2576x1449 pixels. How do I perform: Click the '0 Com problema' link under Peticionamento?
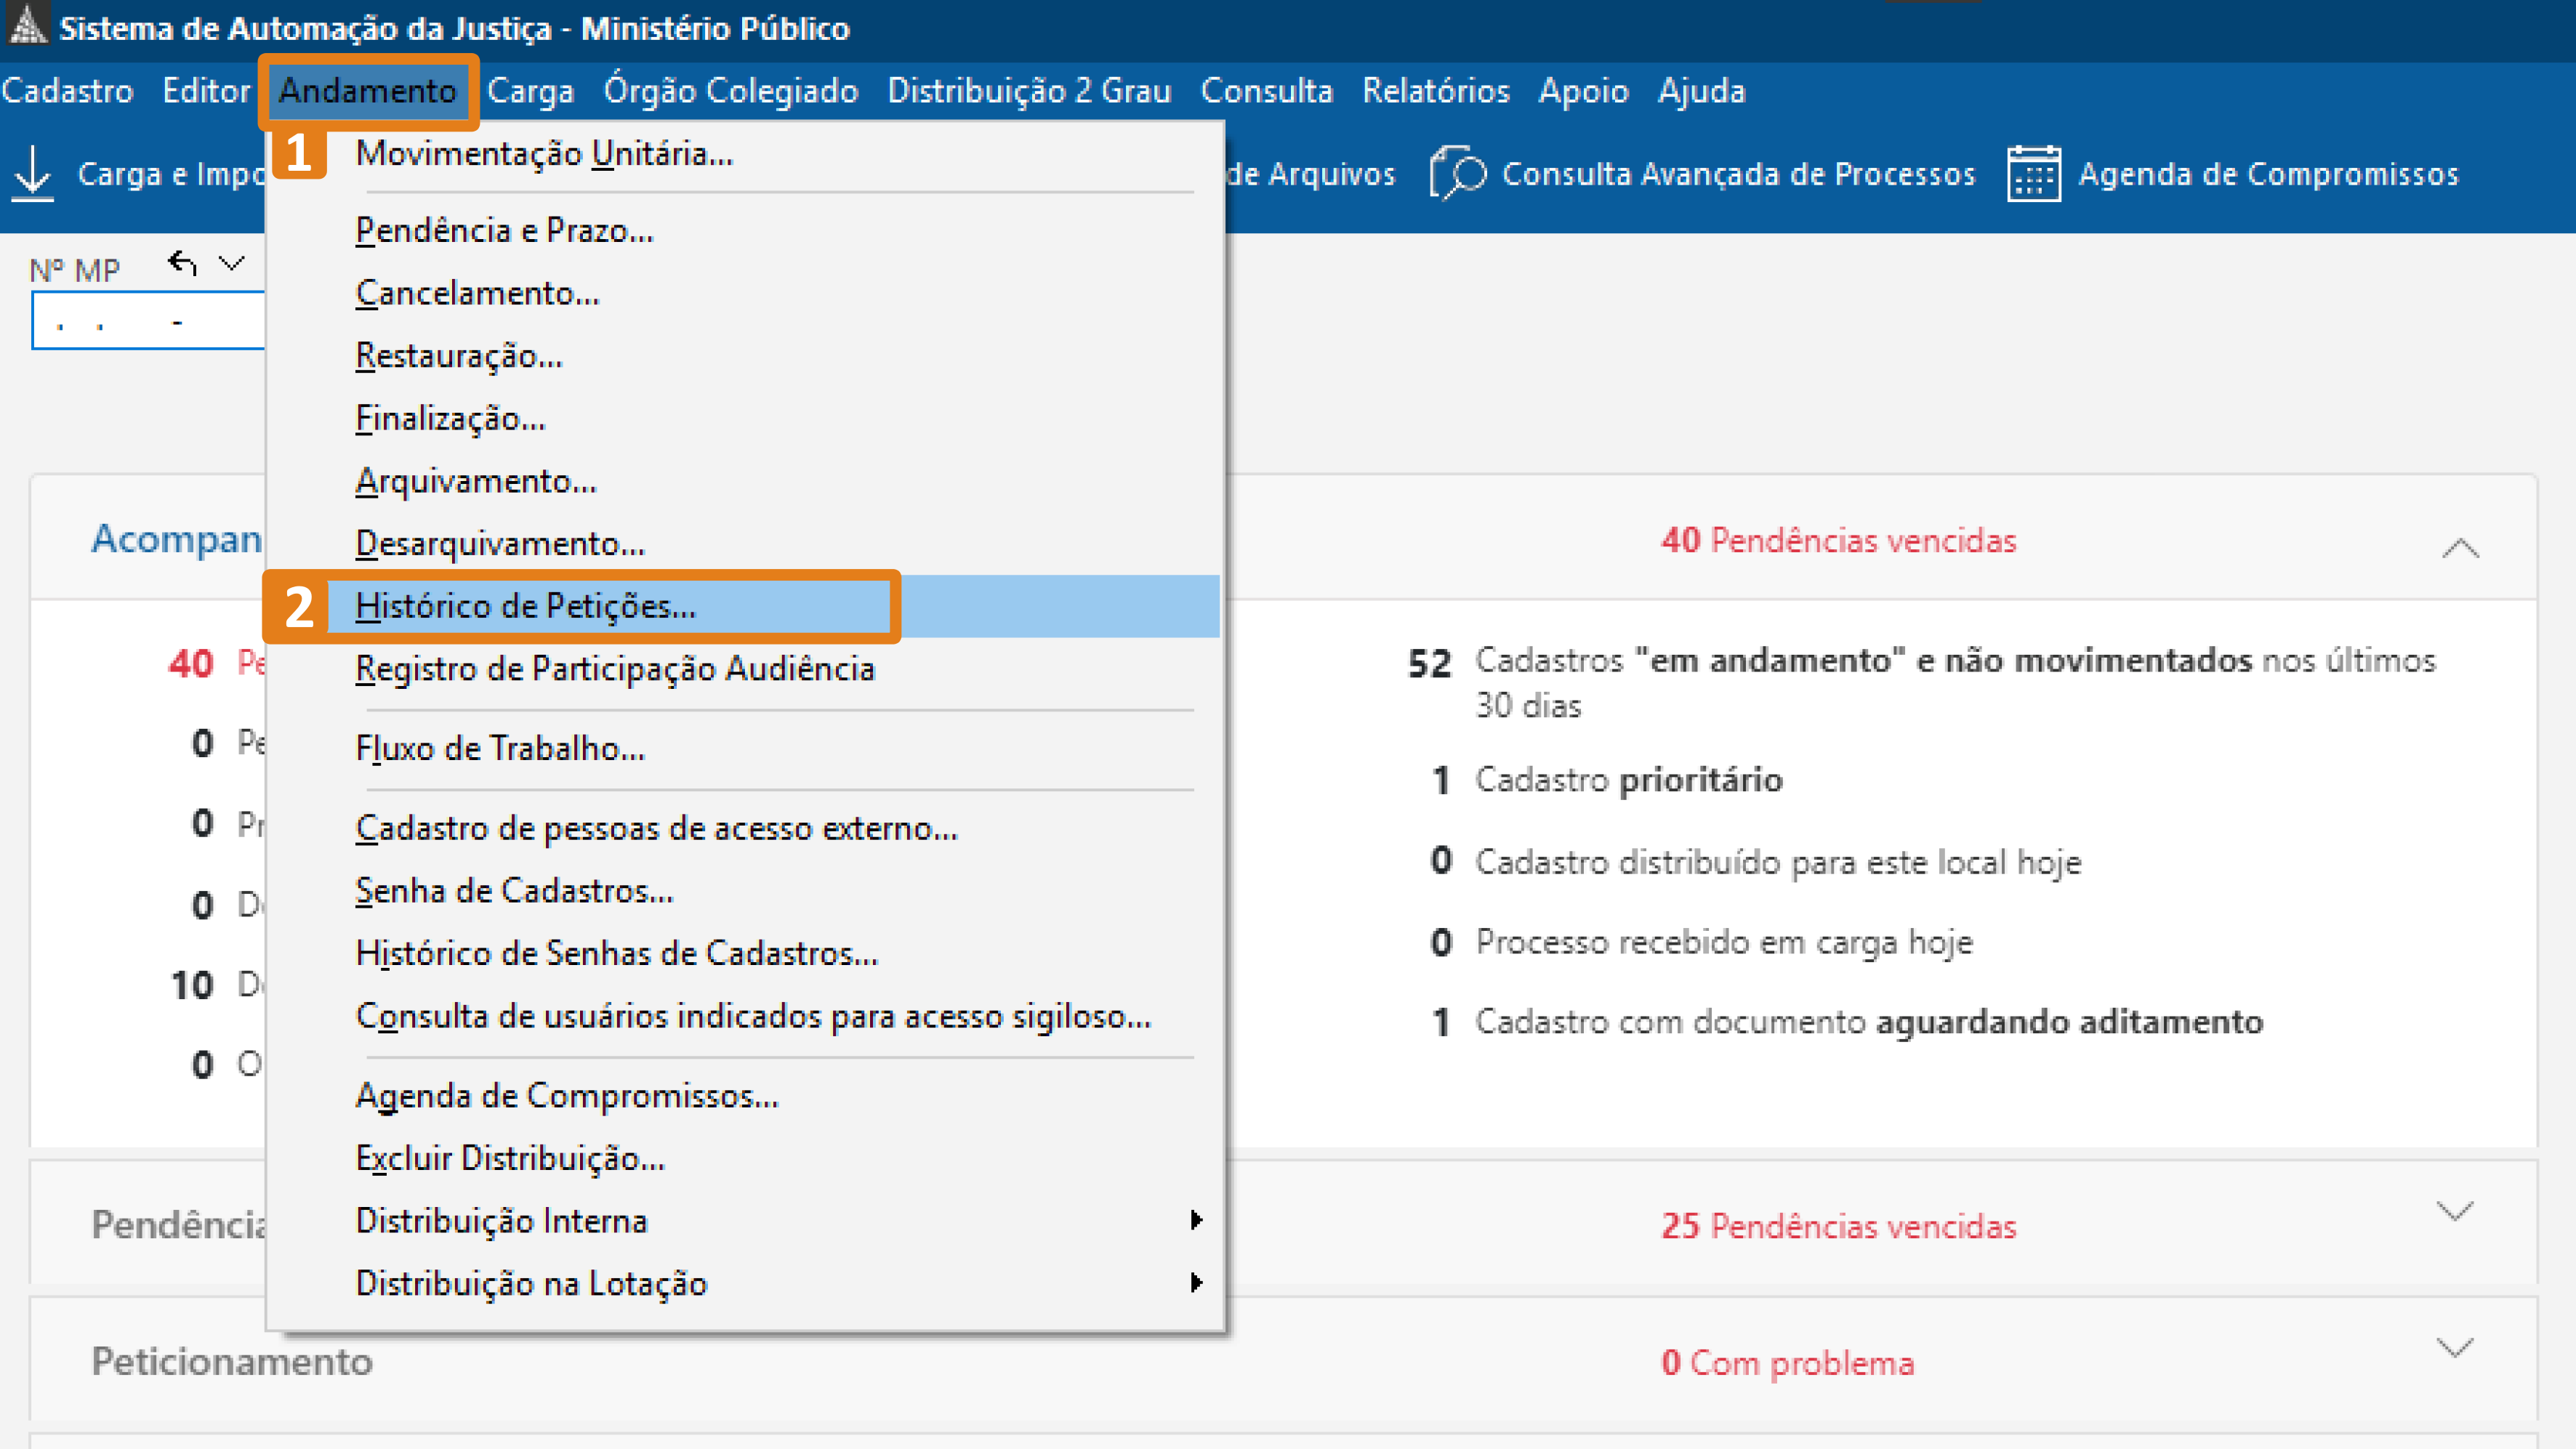(1788, 1362)
